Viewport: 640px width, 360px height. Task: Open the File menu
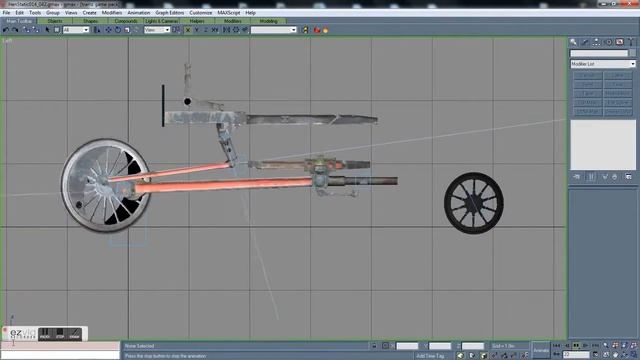(x=6, y=13)
